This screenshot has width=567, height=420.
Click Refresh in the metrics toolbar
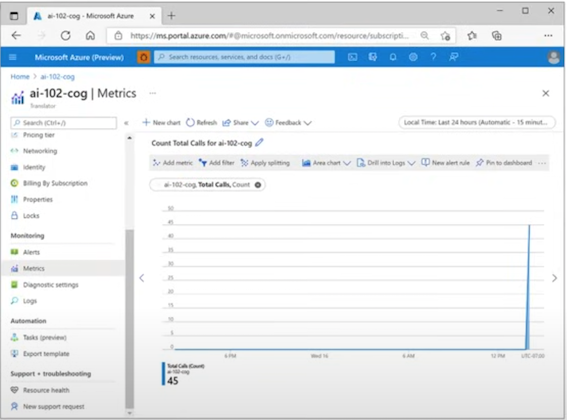pyautogui.click(x=201, y=123)
